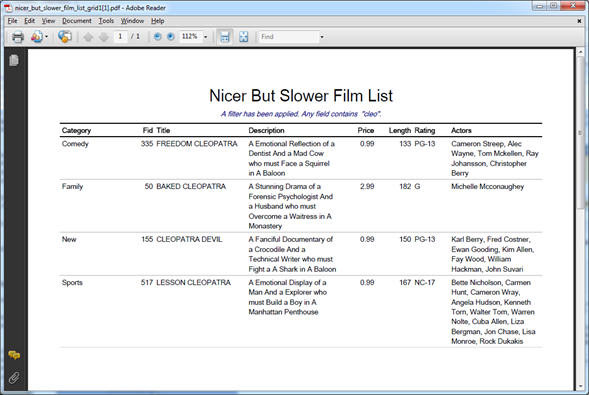The image size is (589, 395).
Task: Click the zoom in circle button
Action: (x=171, y=36)
